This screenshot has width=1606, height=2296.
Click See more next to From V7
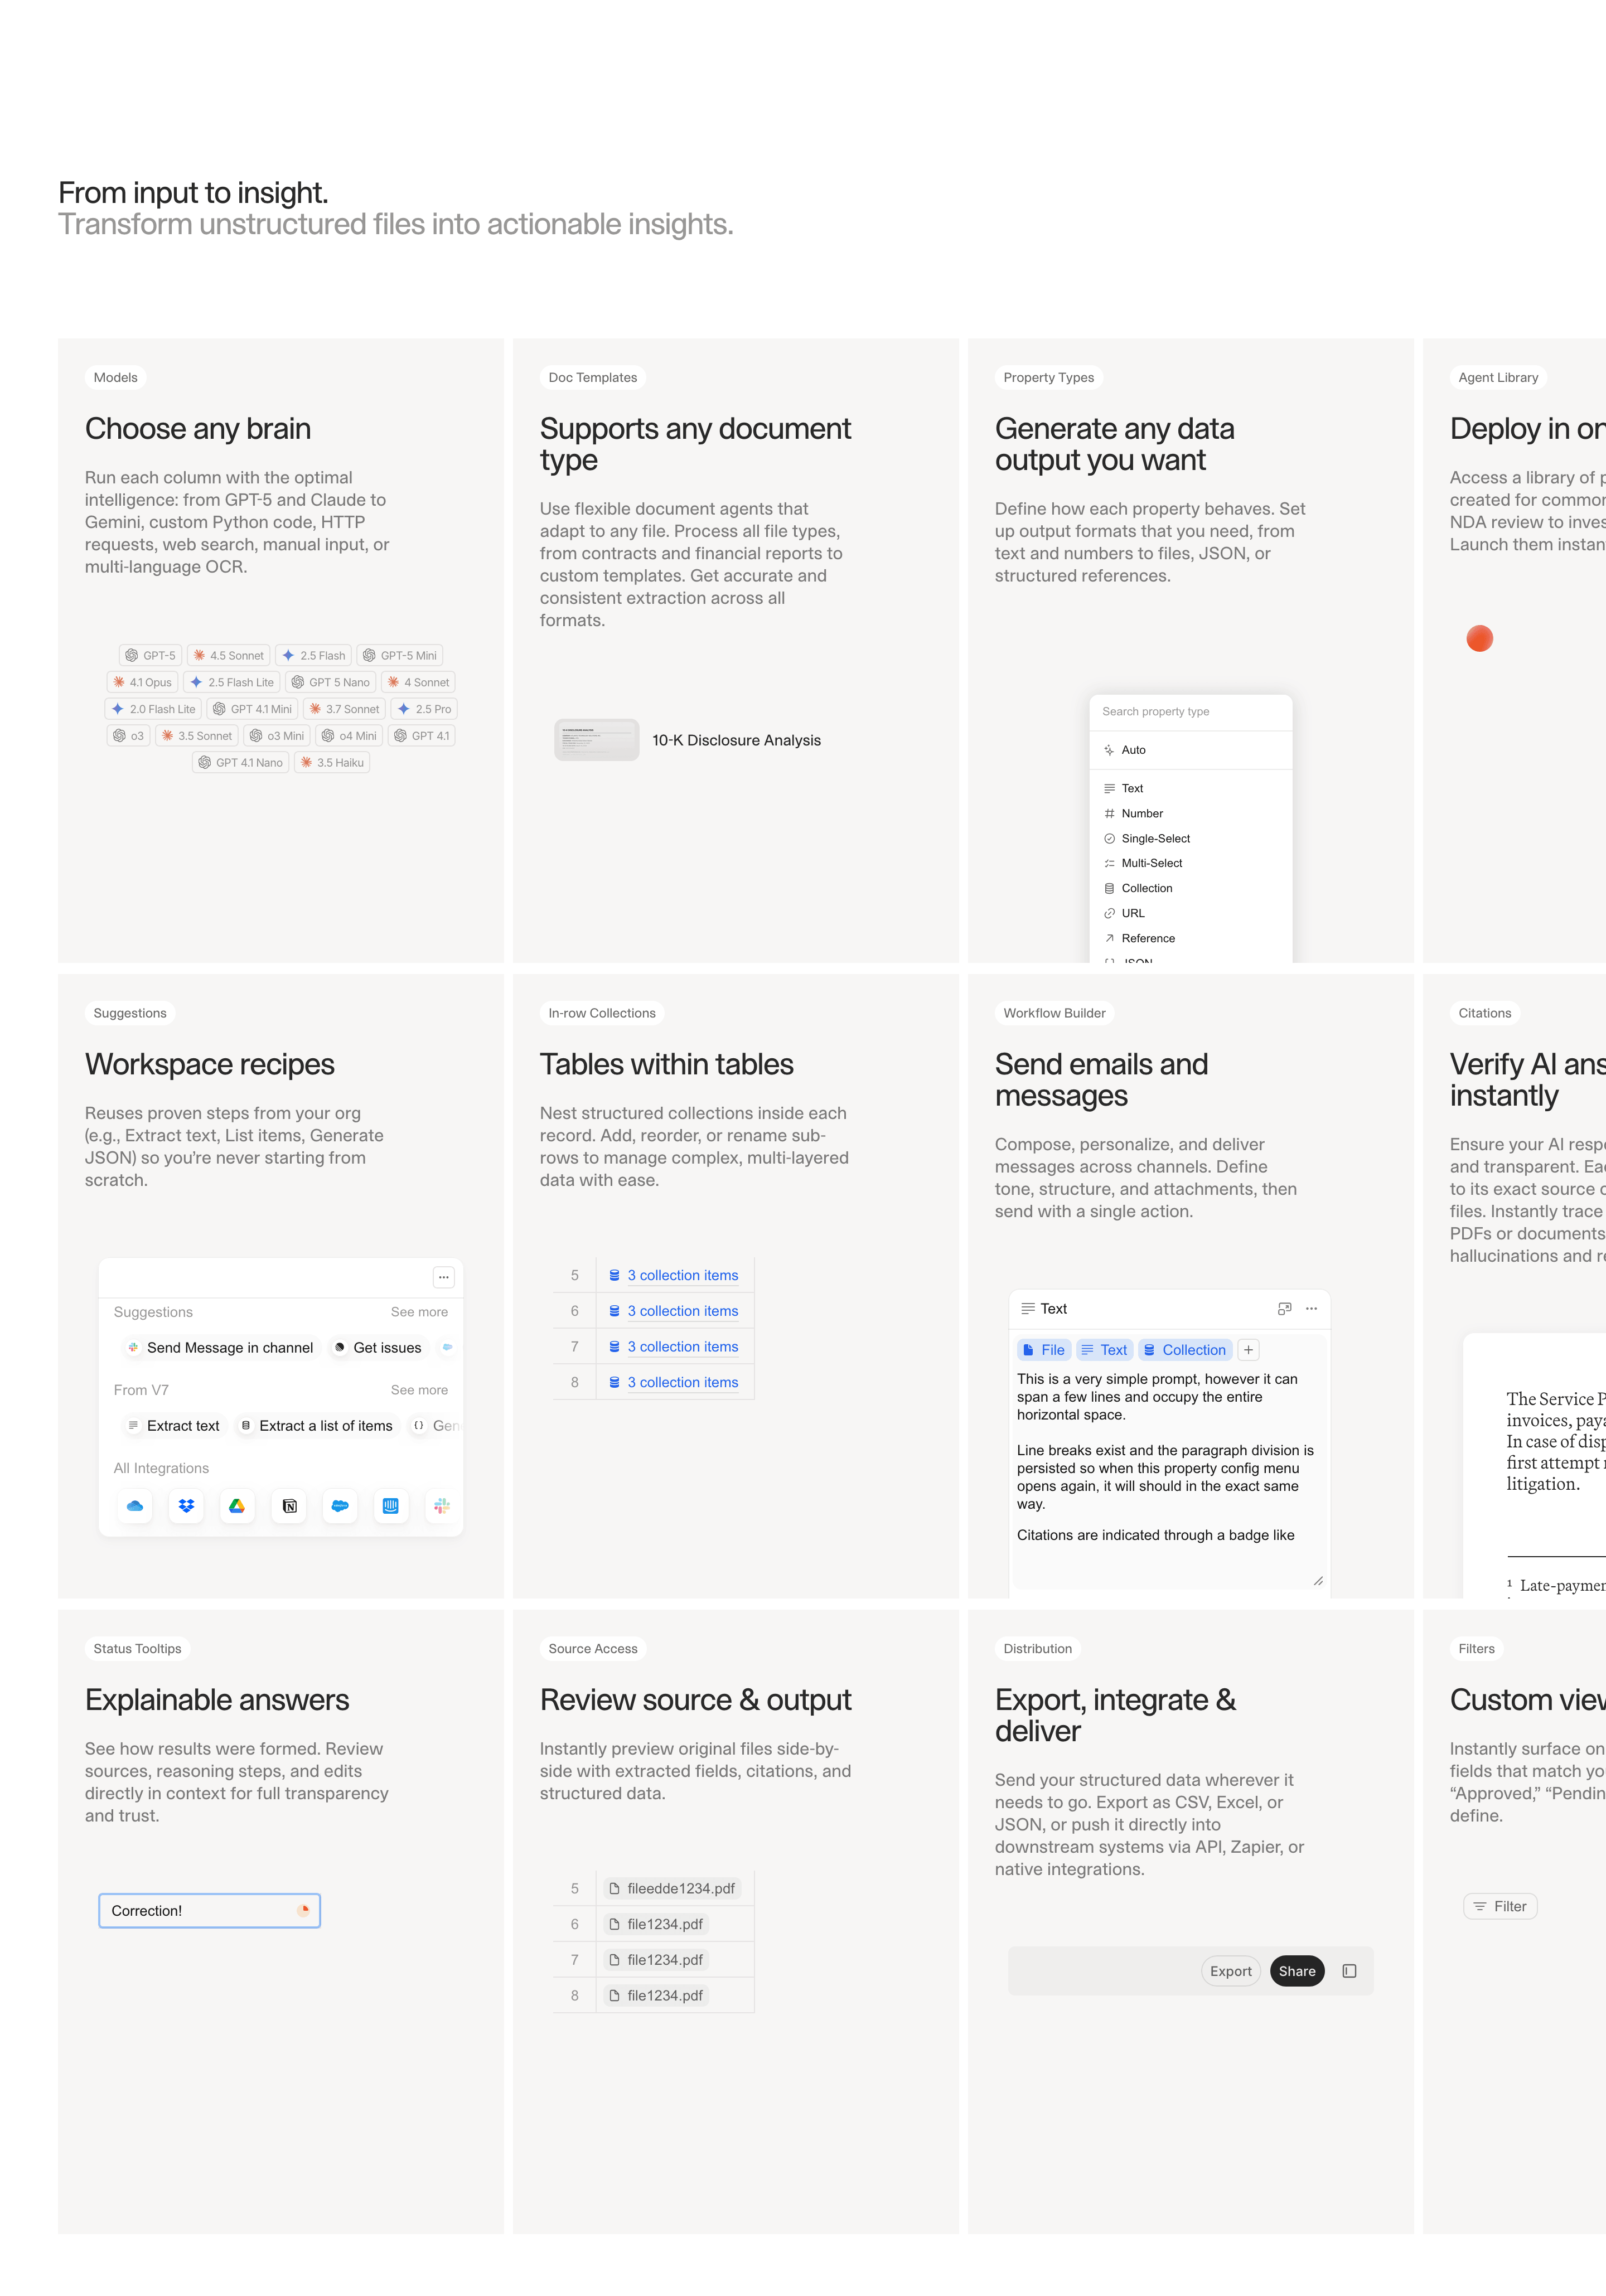pyautogui.click(x=419, y=1390)
